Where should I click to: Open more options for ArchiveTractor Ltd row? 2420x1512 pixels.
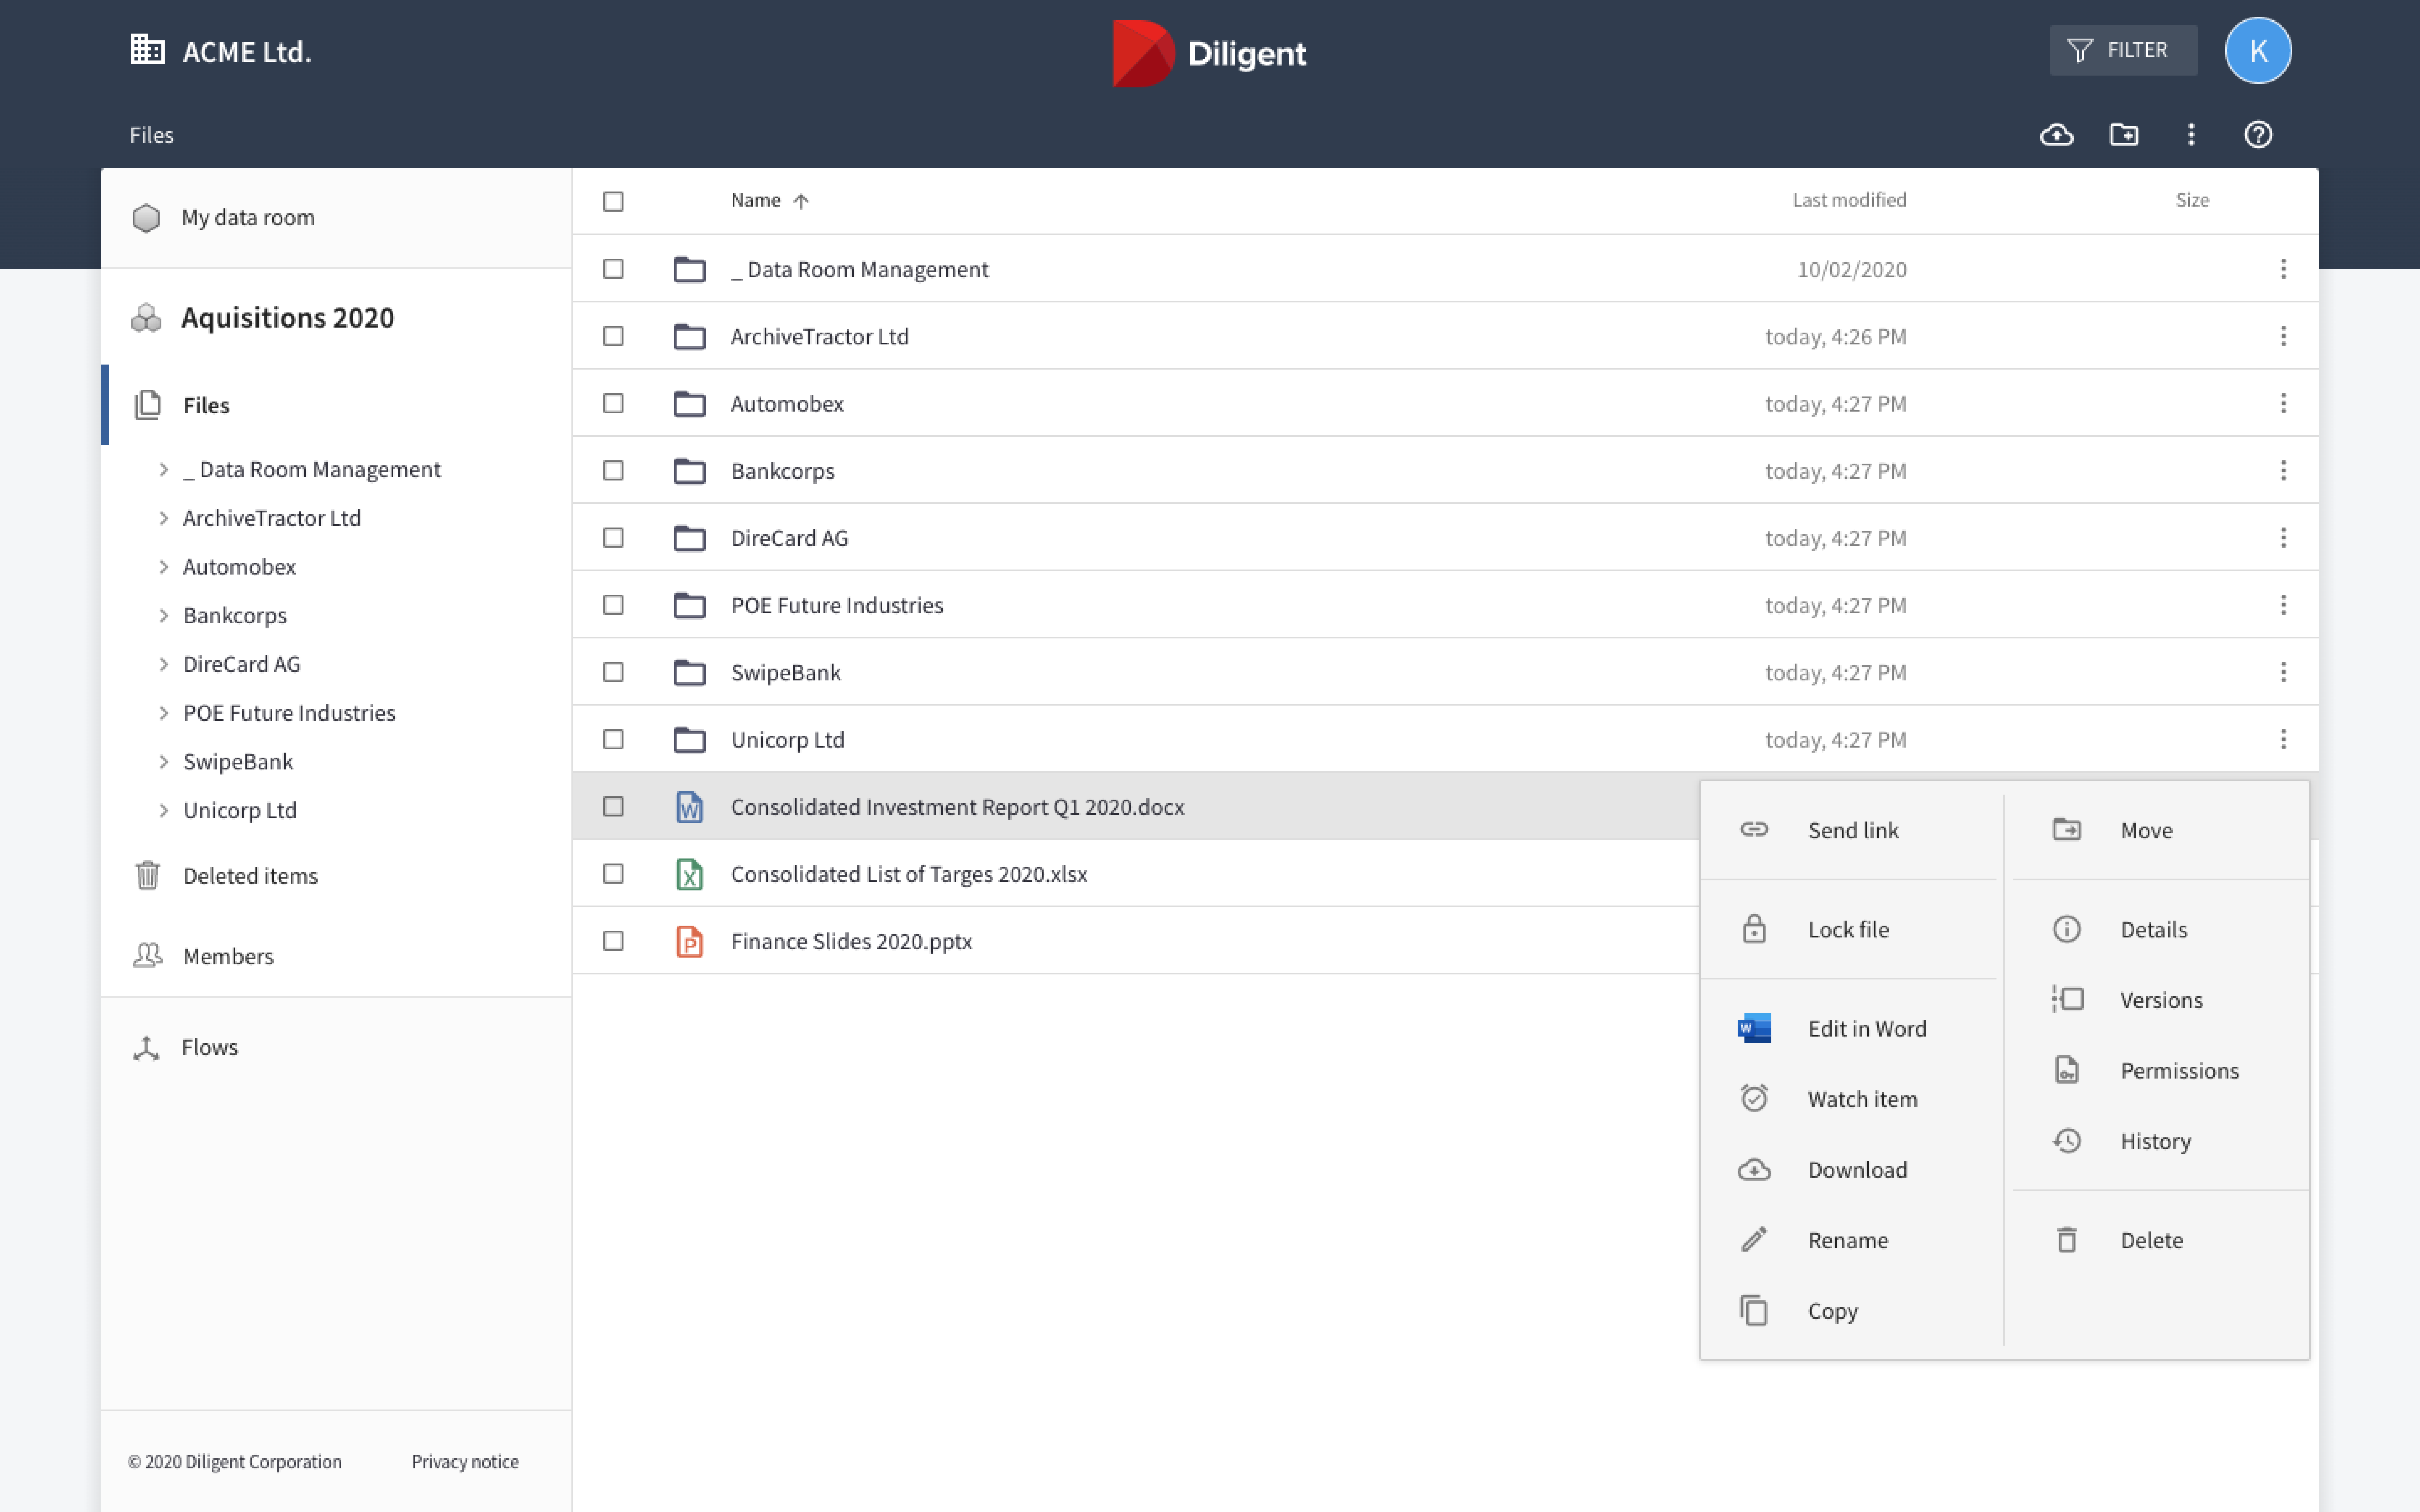[x=2283, y=336]
